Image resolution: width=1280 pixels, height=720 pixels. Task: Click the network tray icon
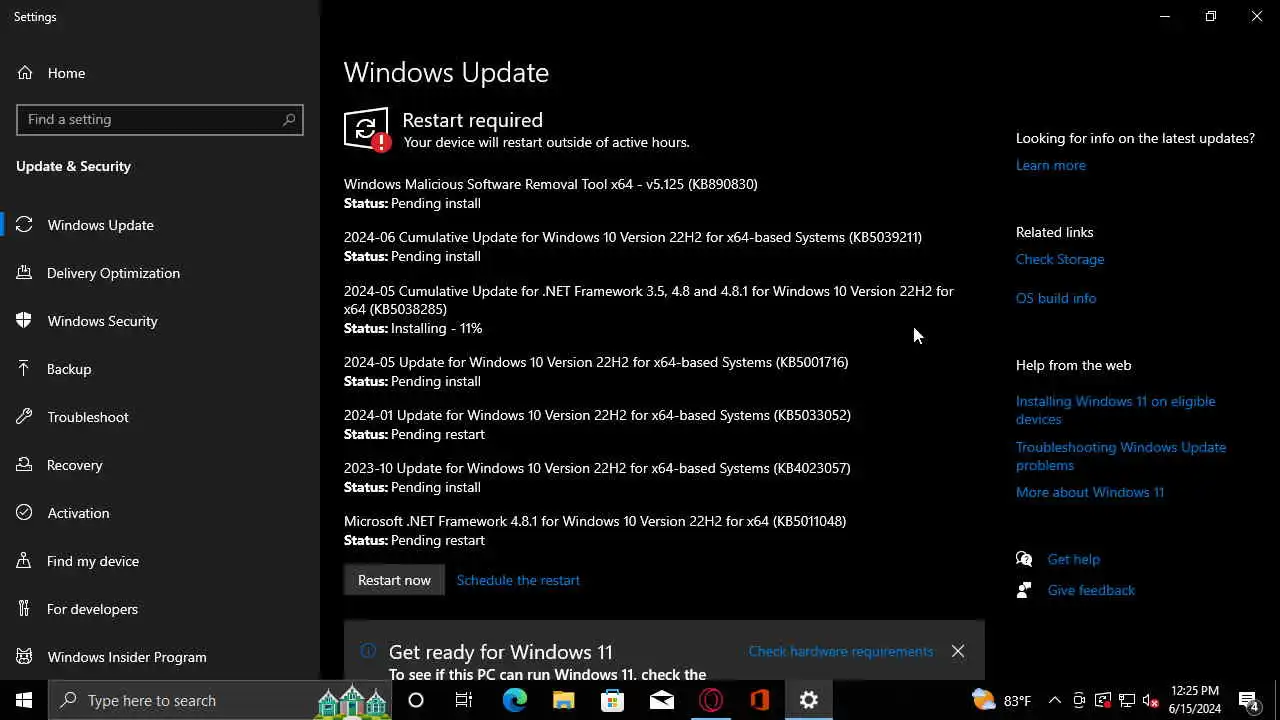(1127, 700)
